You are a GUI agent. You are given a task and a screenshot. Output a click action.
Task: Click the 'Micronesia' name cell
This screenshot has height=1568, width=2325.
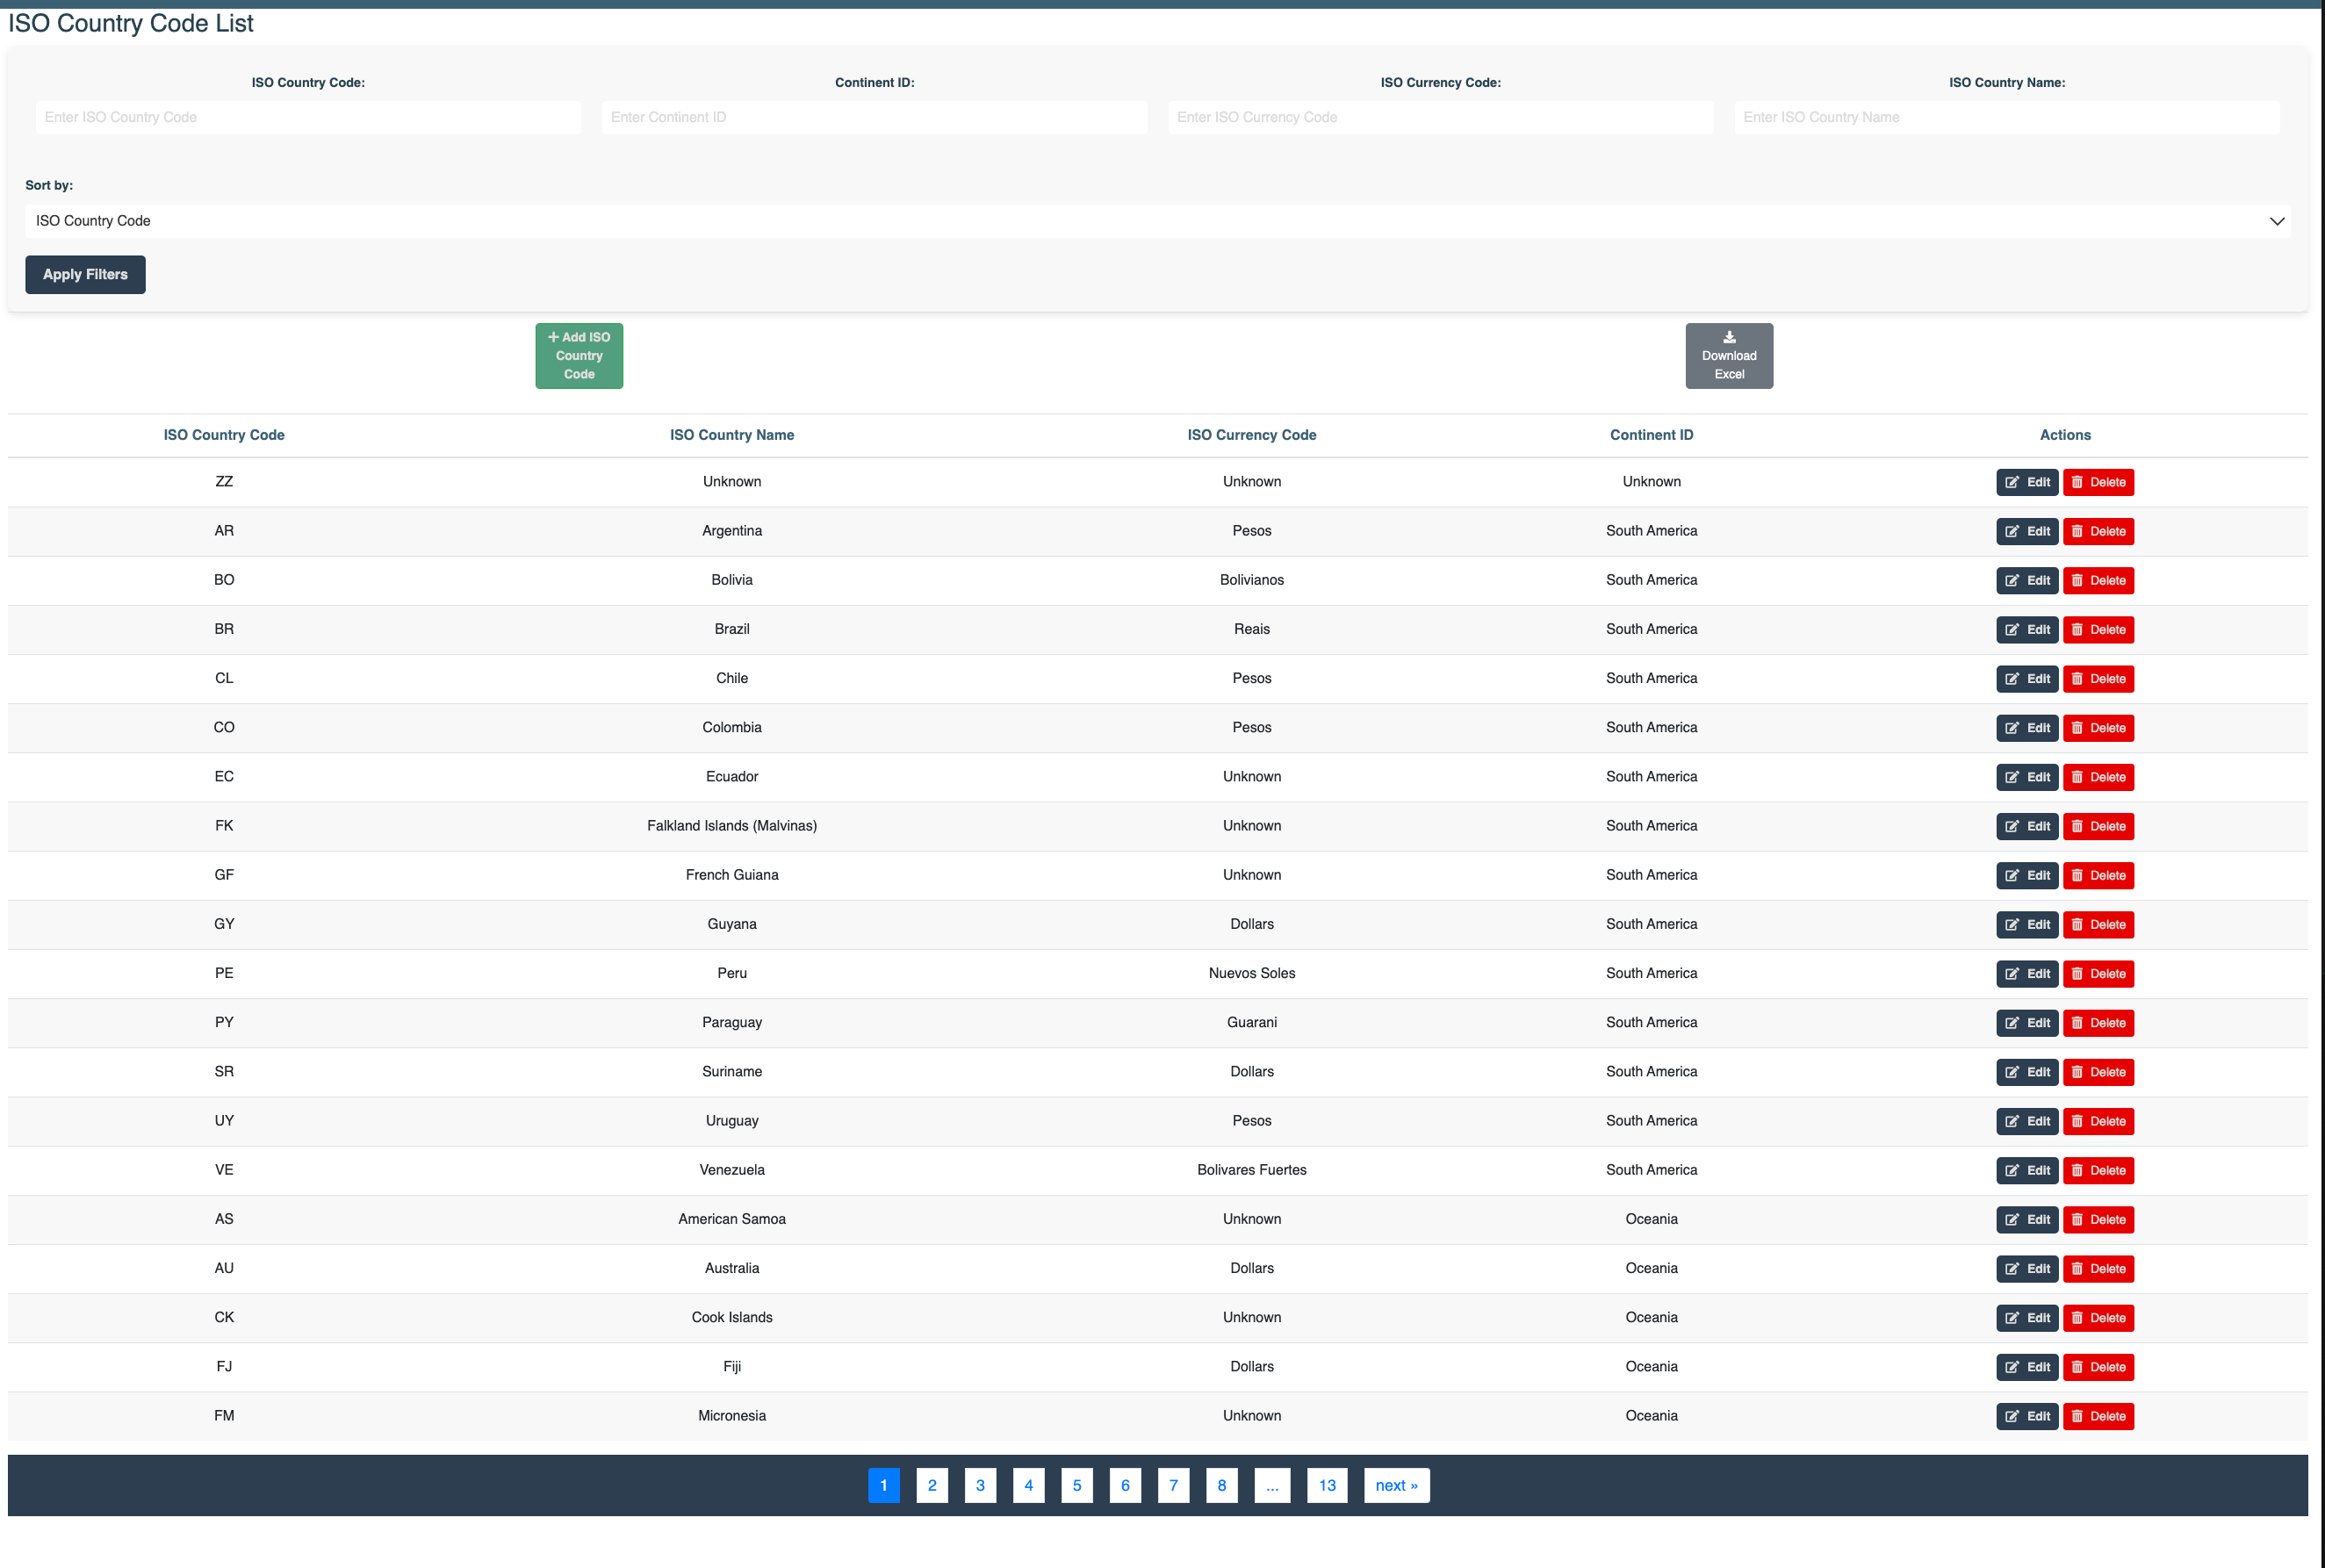(x=732, y=1416)
